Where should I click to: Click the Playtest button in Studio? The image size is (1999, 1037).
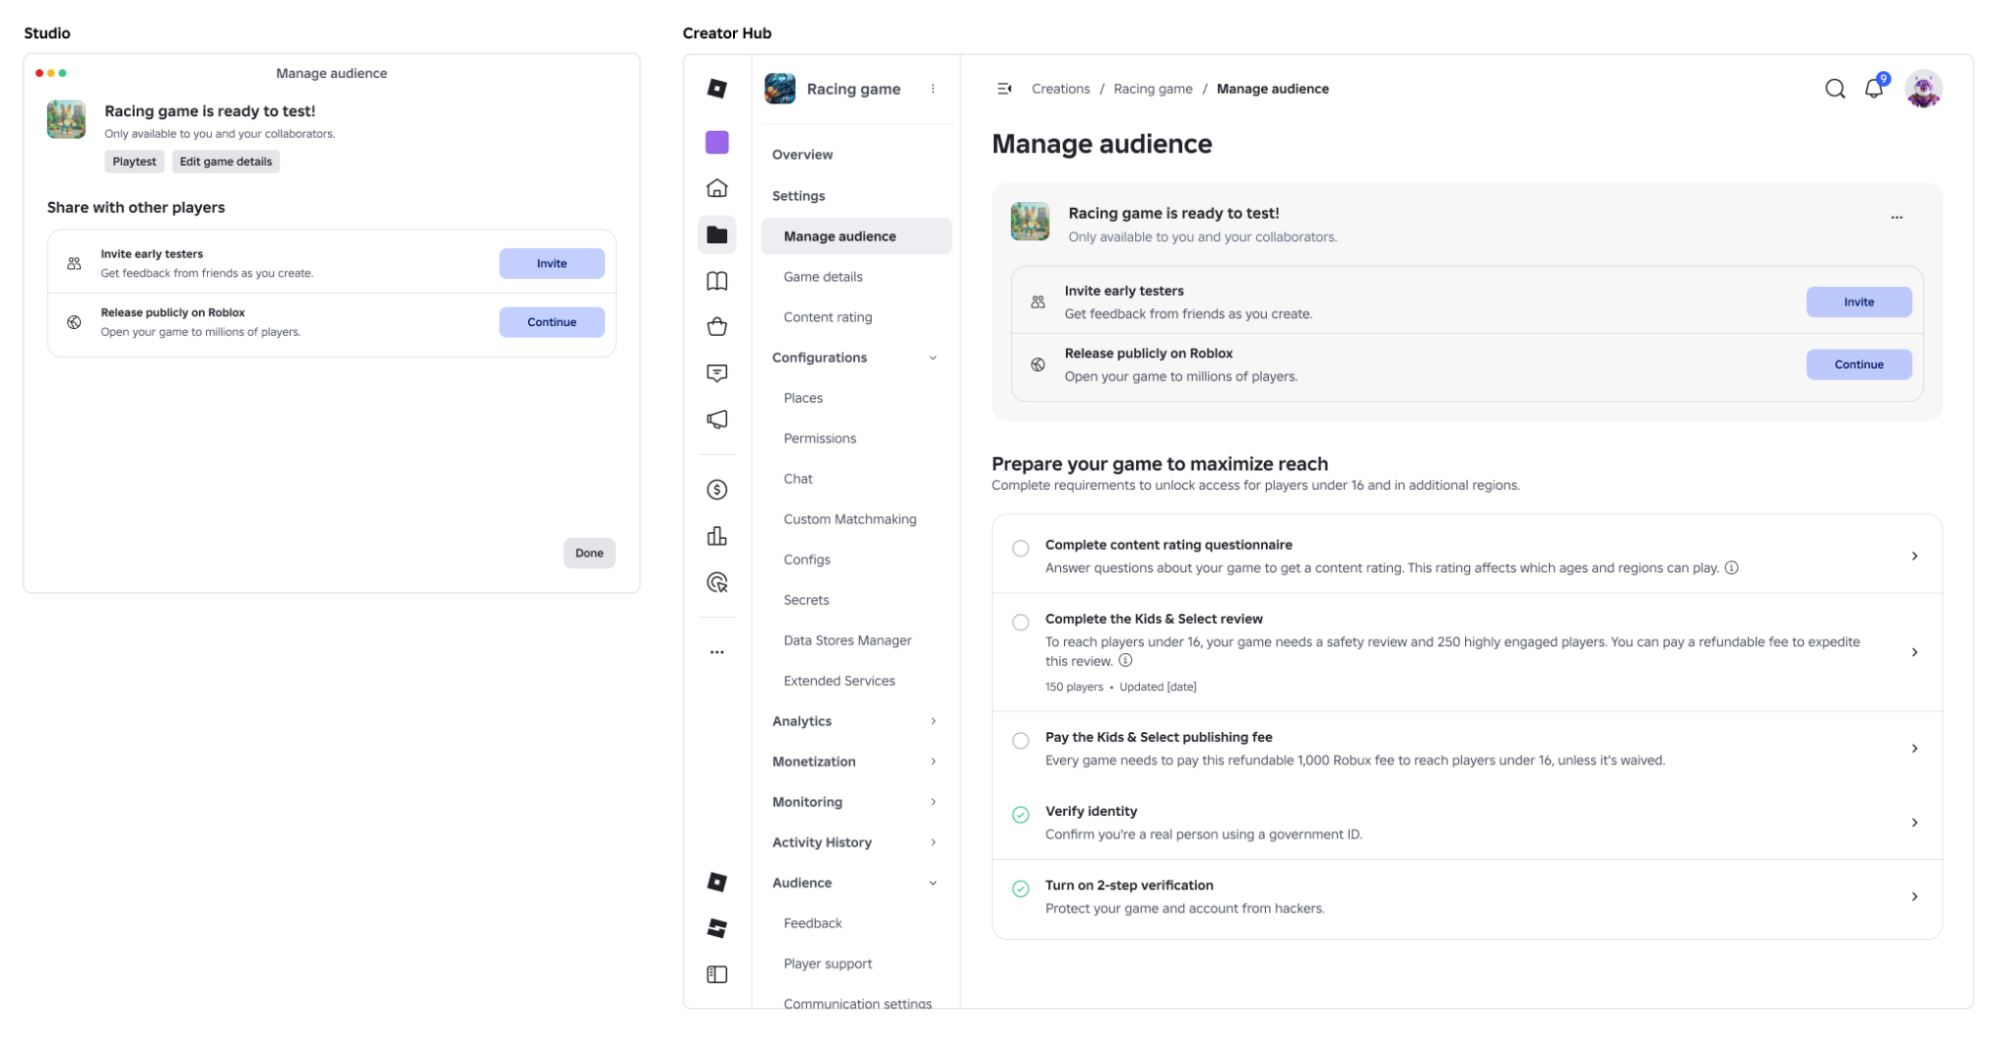point(134,162)
